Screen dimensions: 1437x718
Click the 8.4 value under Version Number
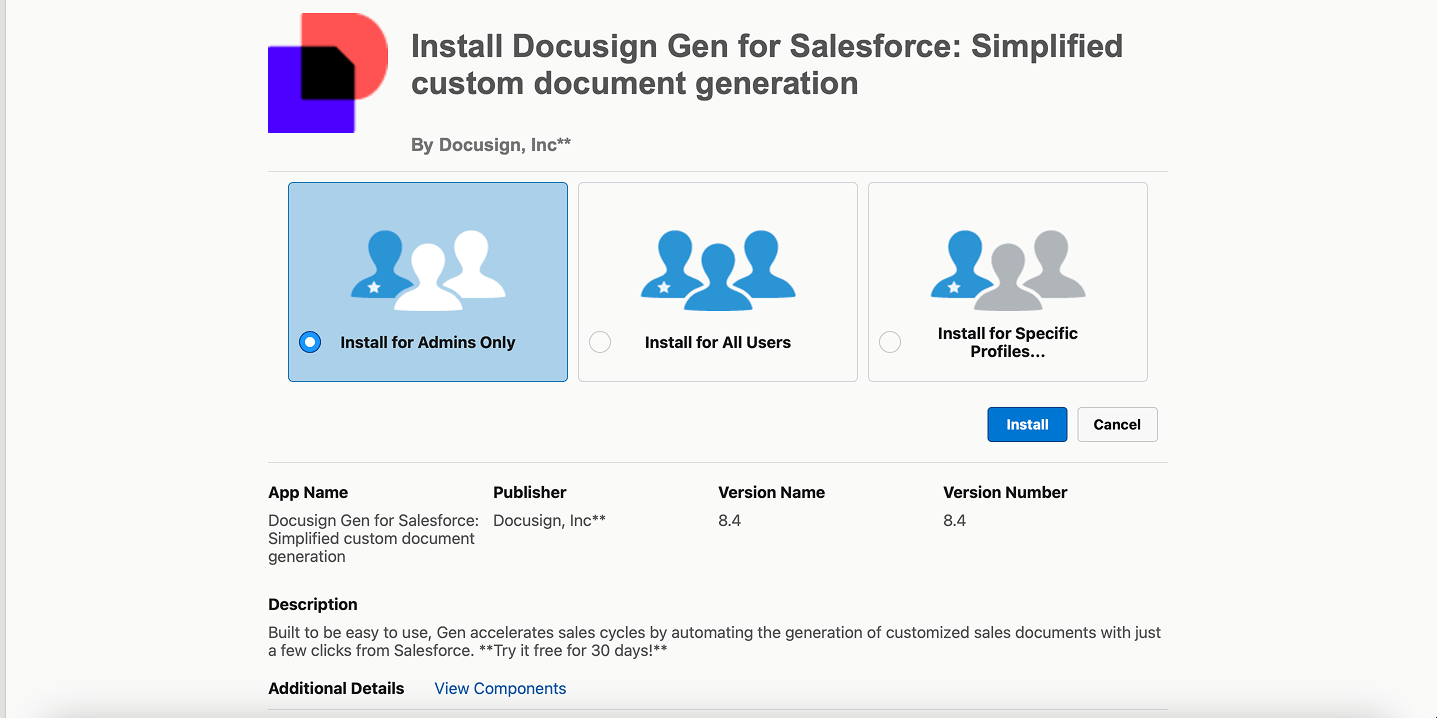954,520
